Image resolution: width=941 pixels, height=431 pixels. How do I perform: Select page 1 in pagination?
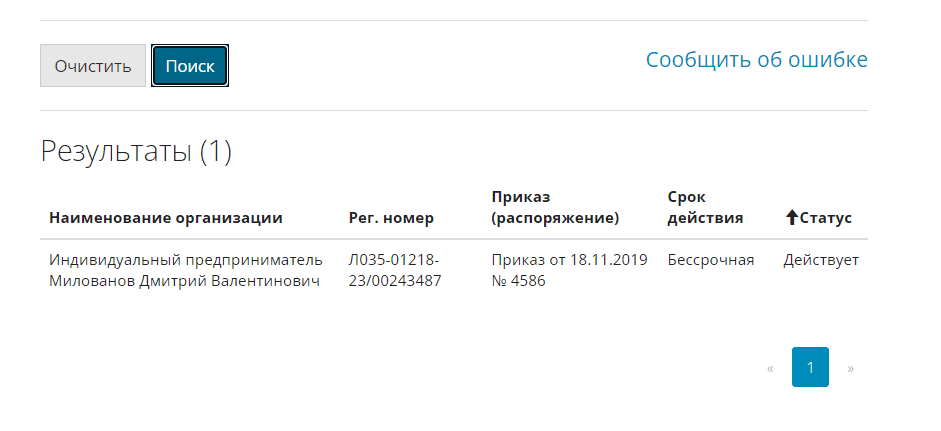point(810,368)
